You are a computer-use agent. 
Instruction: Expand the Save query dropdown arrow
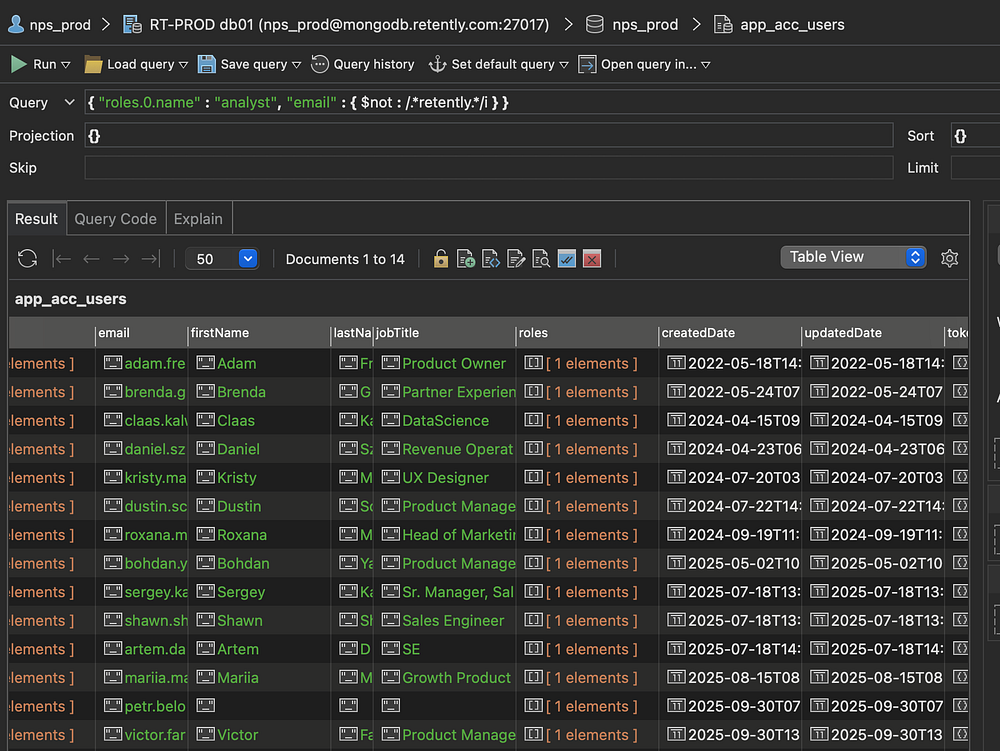pyautogui.click(x=296, y=65)
